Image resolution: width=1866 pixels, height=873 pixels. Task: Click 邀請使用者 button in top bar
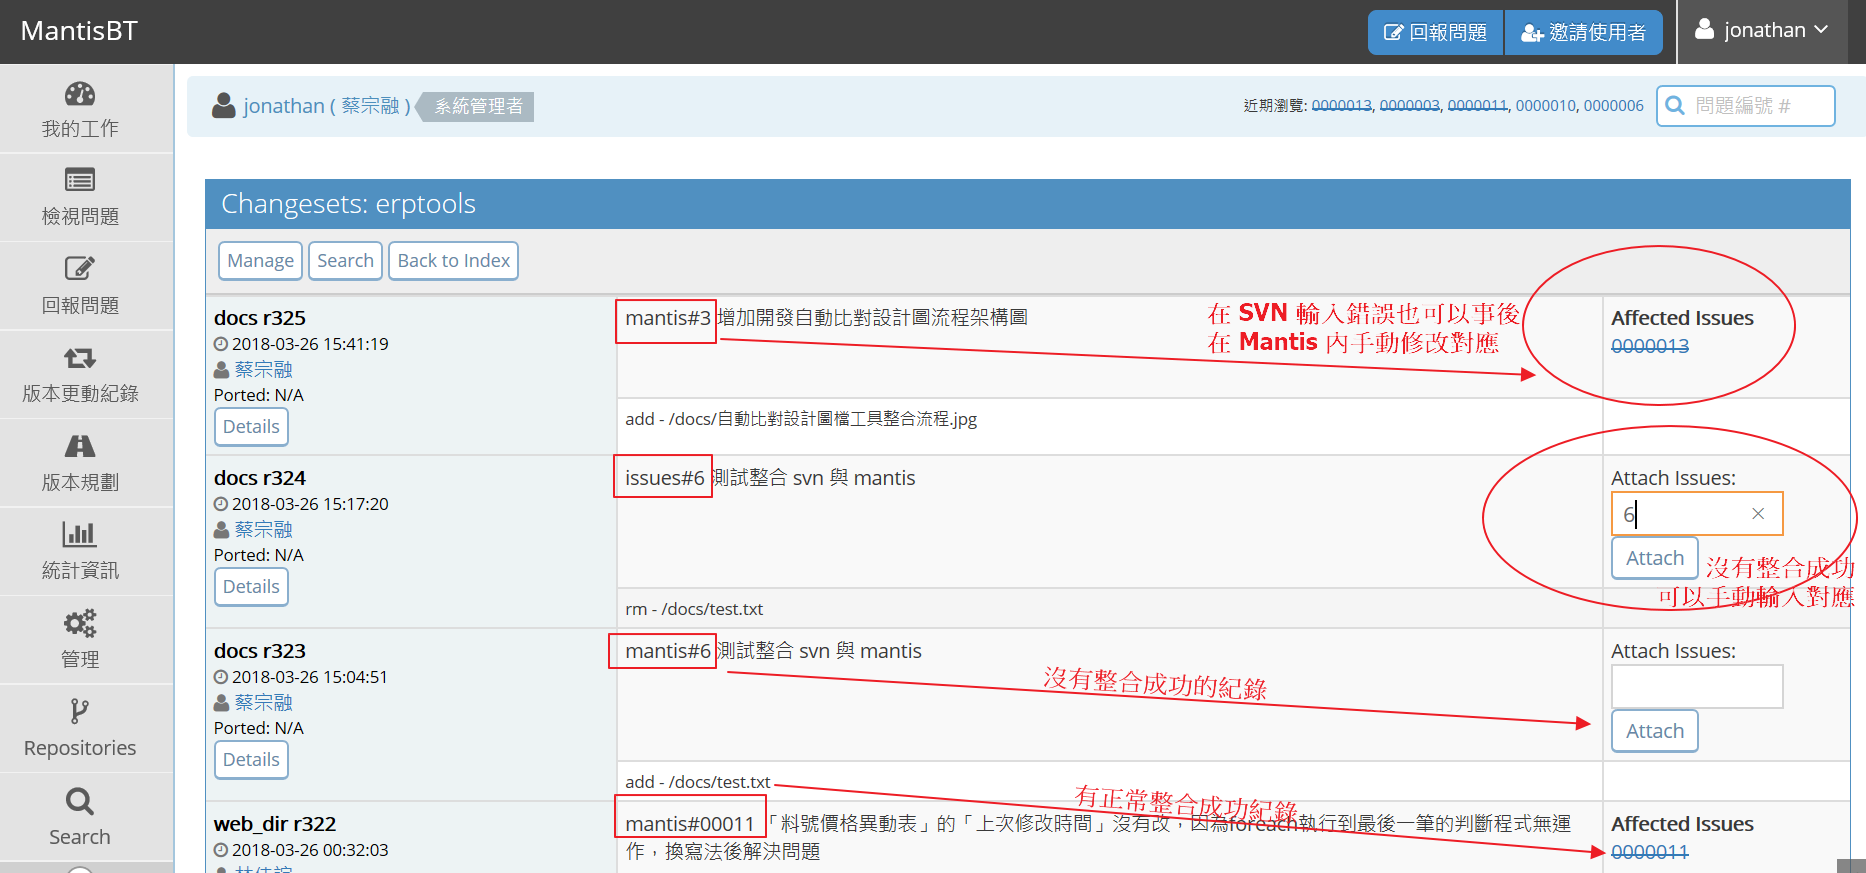click(1584, 33)
